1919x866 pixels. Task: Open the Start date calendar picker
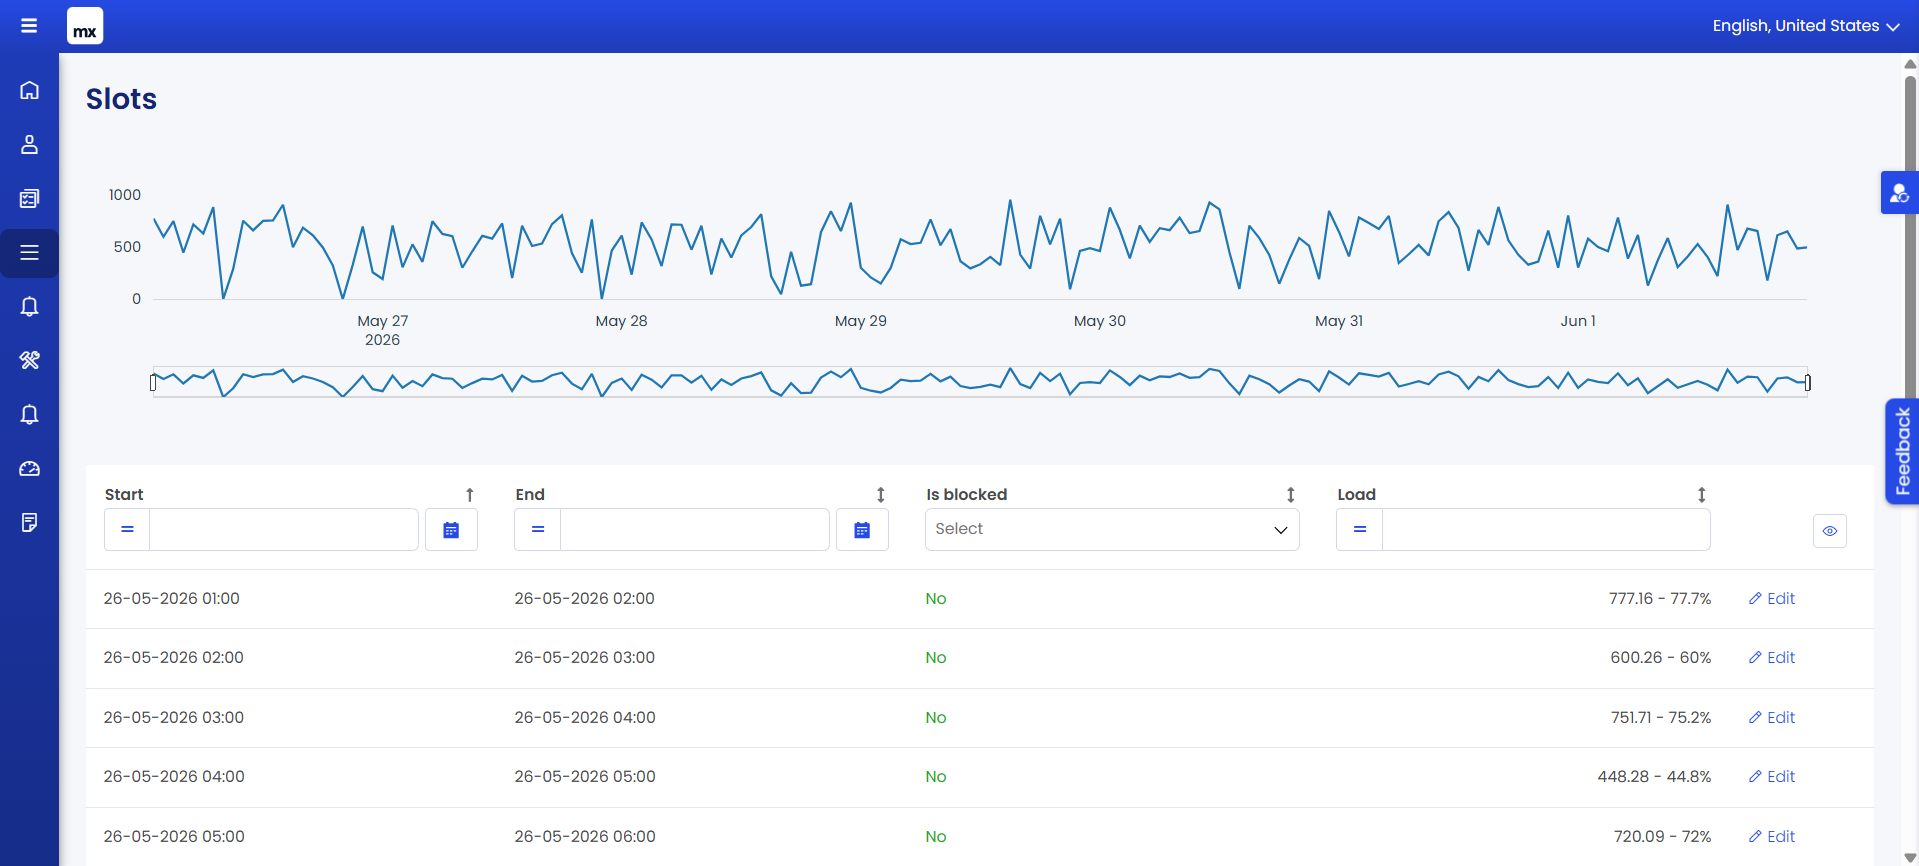(x=451, y=530)
